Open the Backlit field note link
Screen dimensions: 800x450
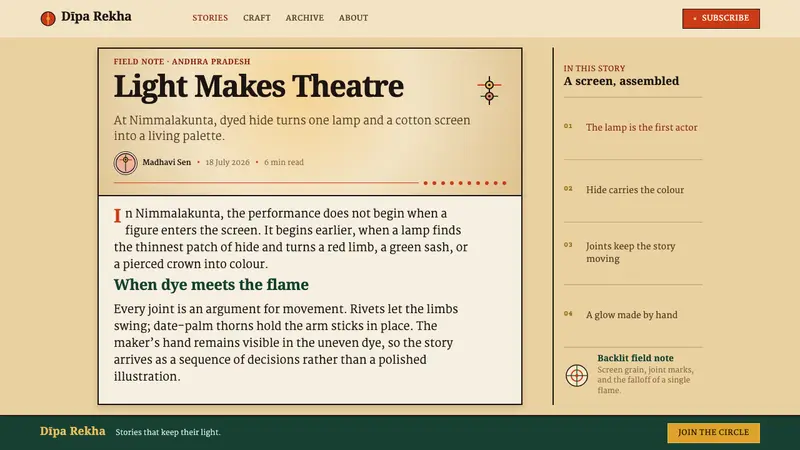[x=635, y=358]
